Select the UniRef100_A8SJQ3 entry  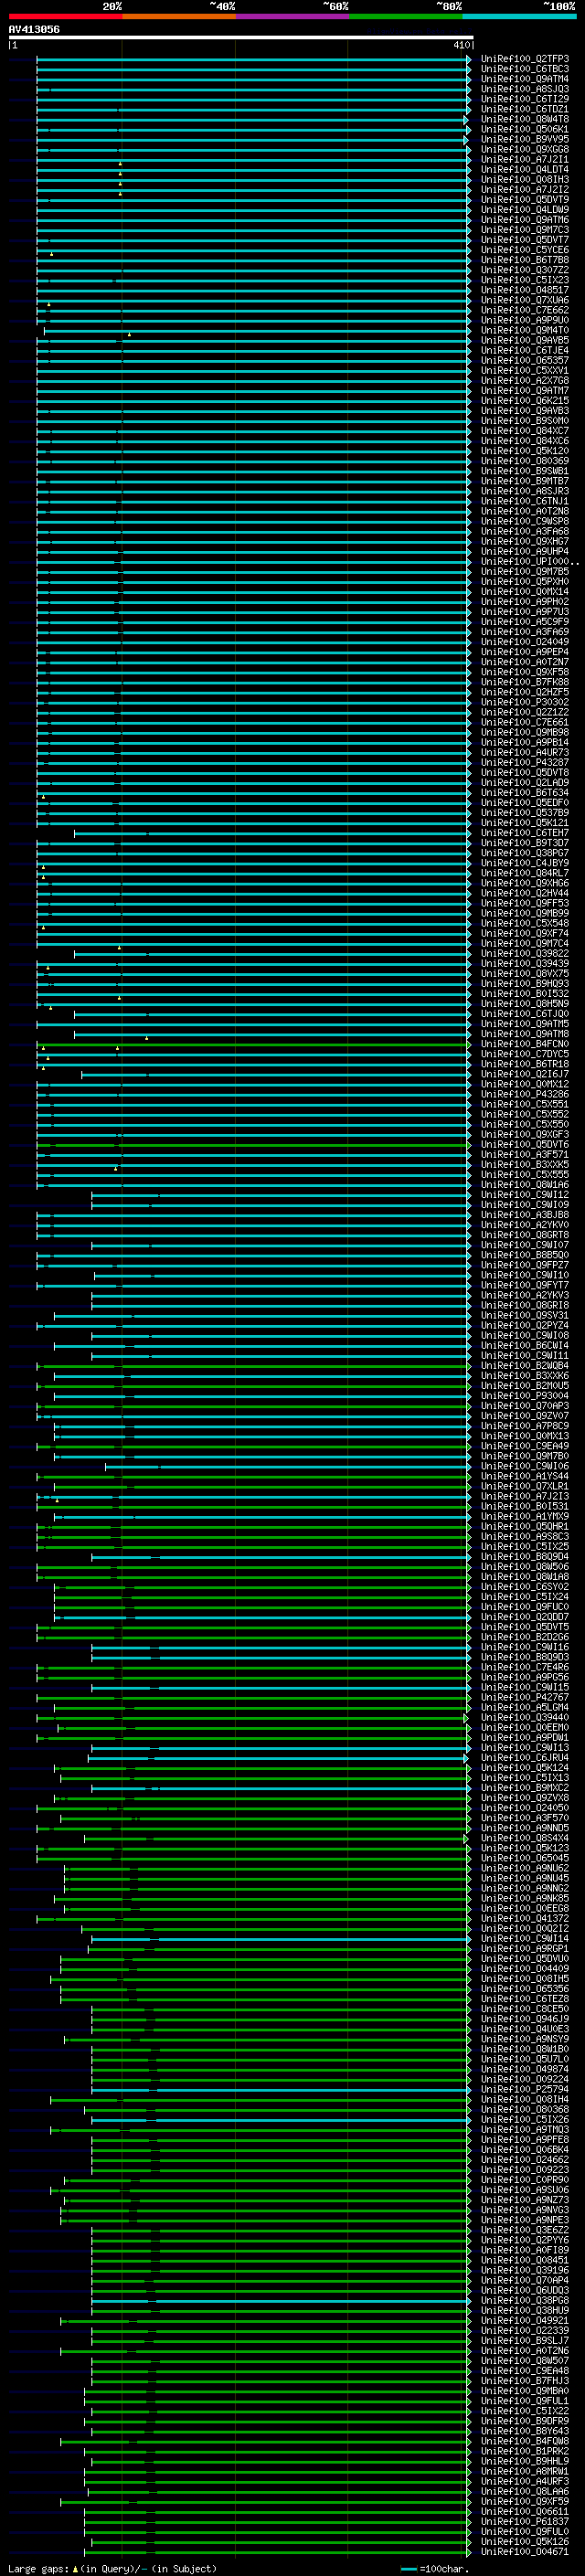point(525,89)
